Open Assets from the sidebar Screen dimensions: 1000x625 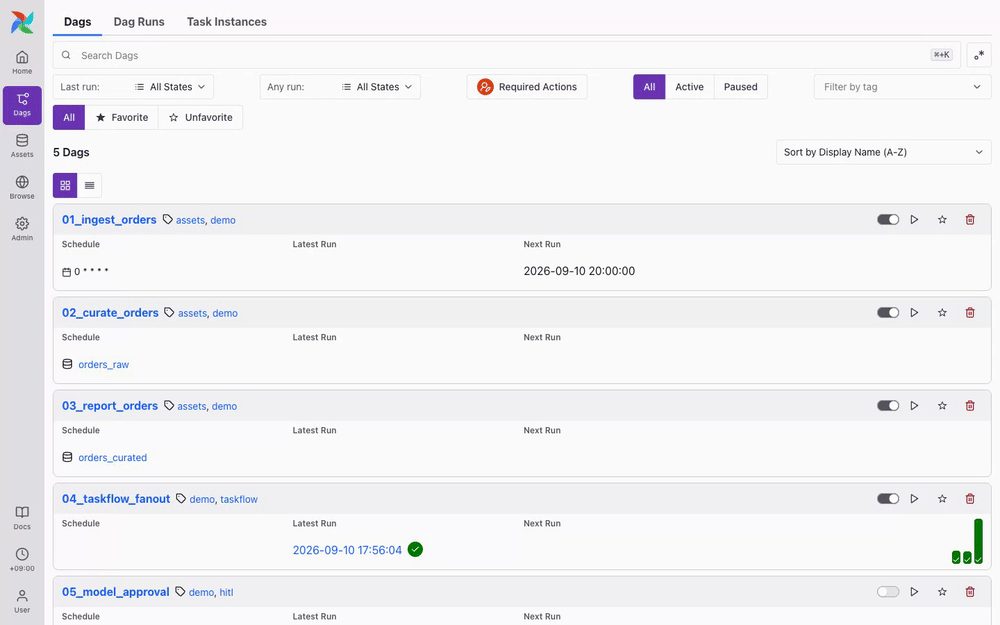22,146
